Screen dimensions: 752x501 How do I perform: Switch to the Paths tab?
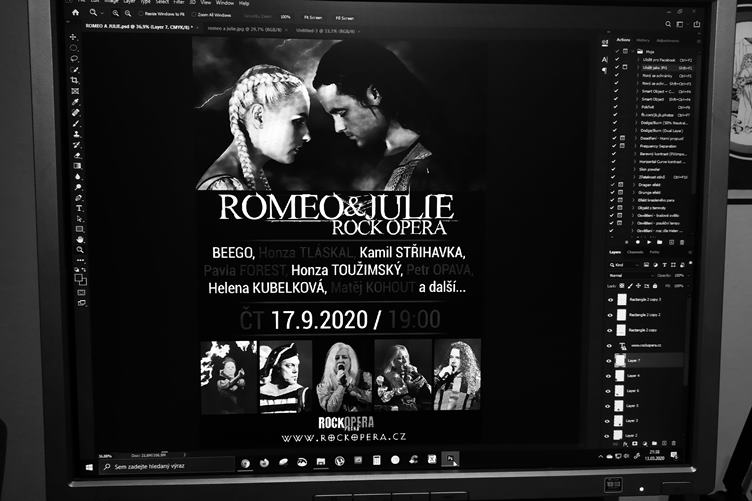(x=654, y=252)
